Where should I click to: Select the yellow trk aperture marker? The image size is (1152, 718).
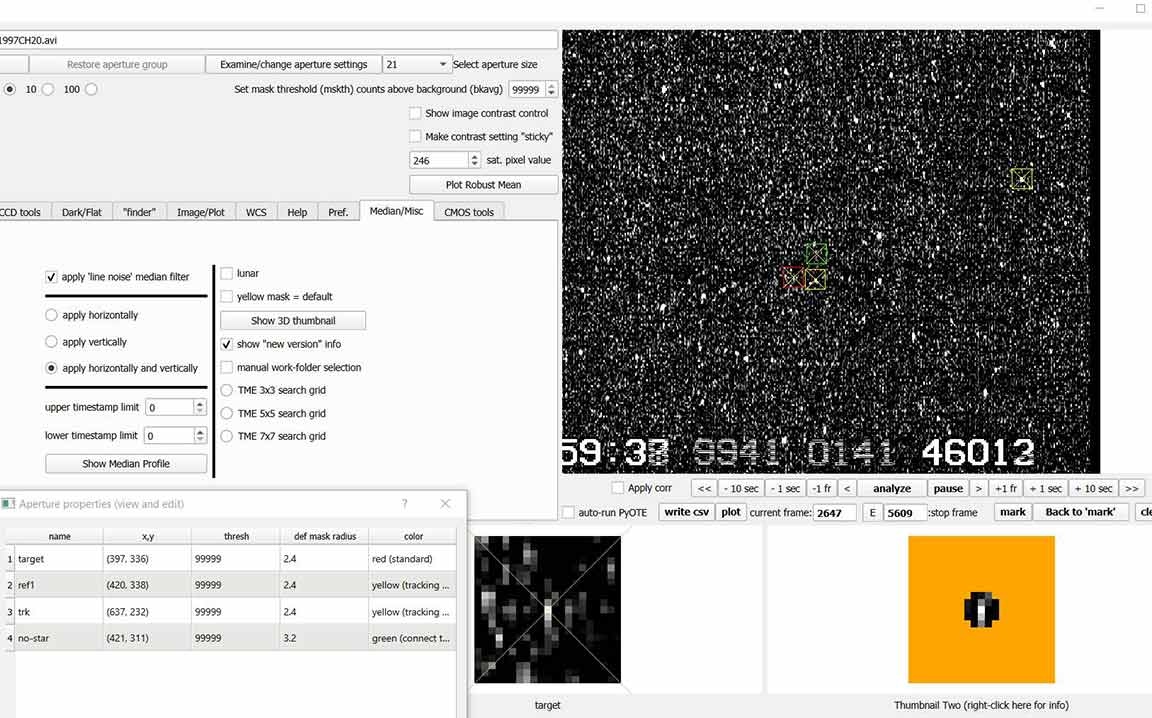coord(1021,179)
